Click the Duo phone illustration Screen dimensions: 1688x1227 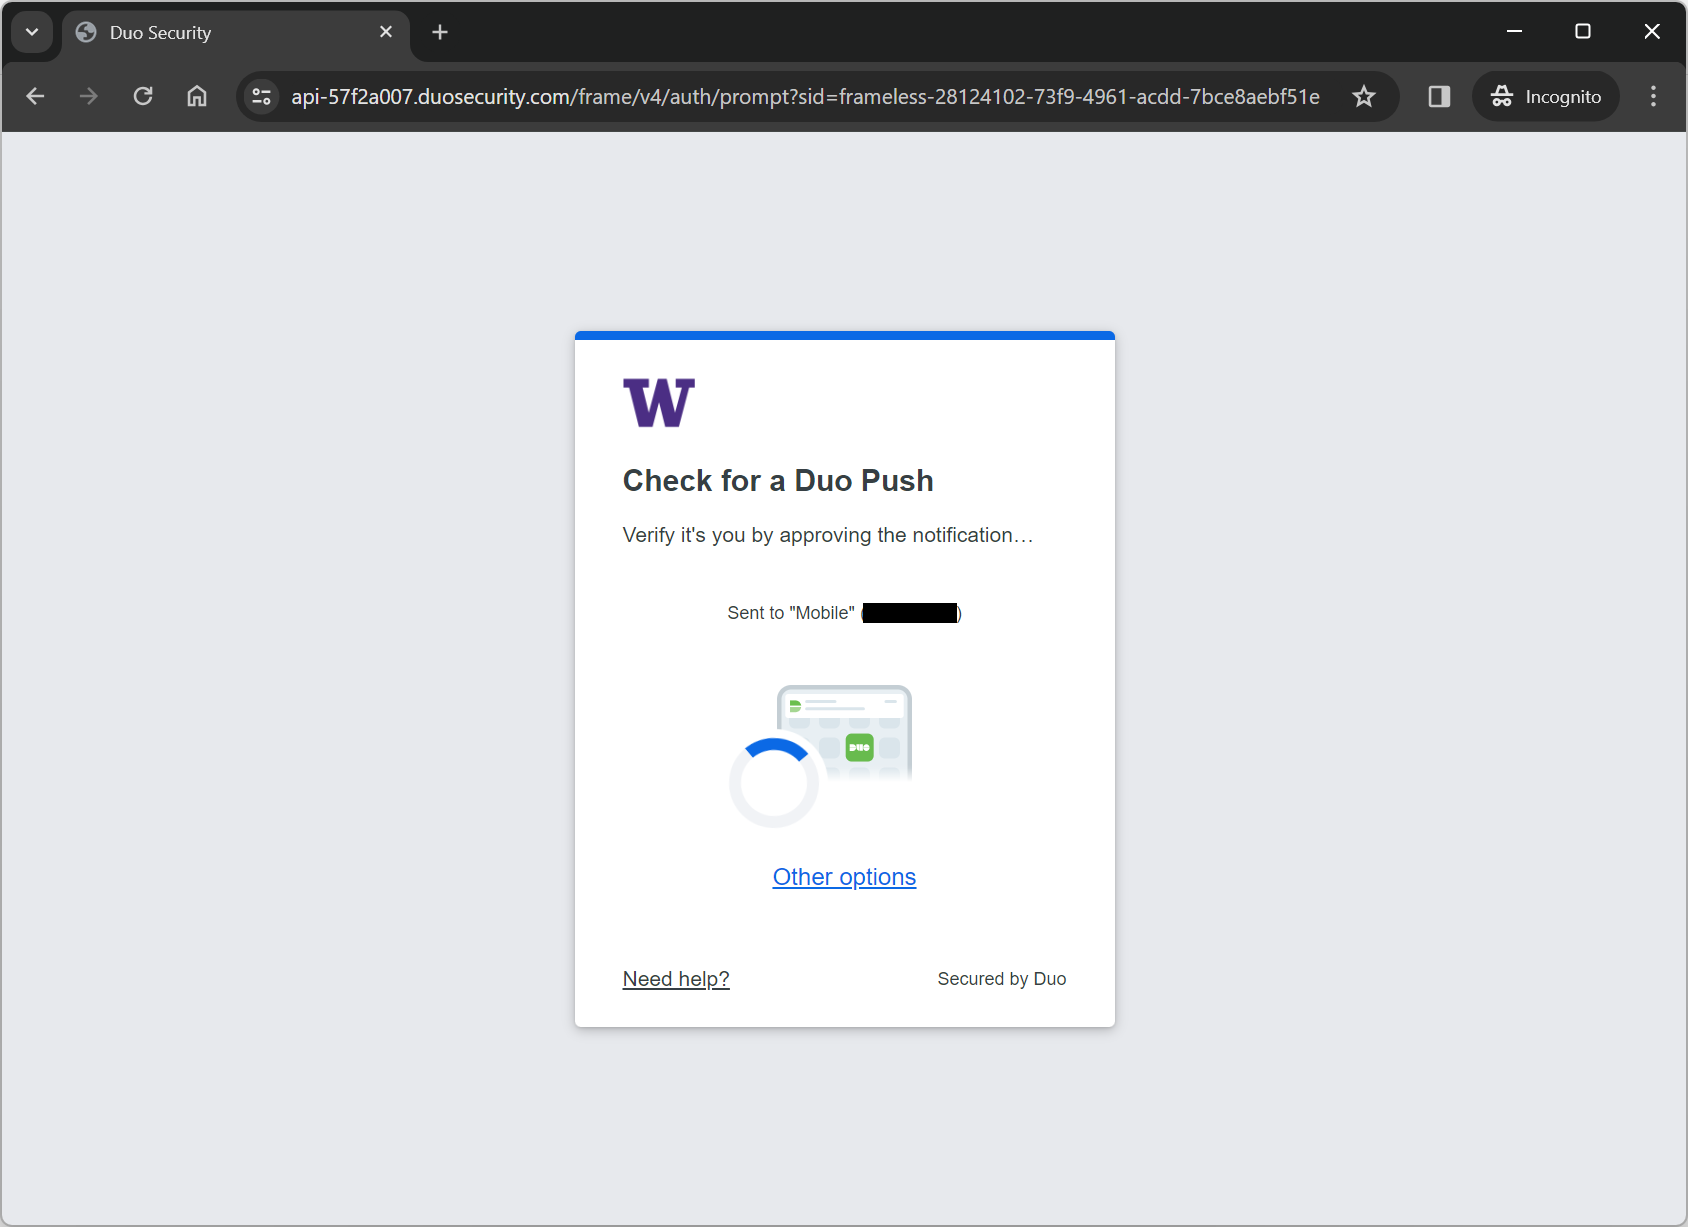pyautogui.click(x=845, y=732)
